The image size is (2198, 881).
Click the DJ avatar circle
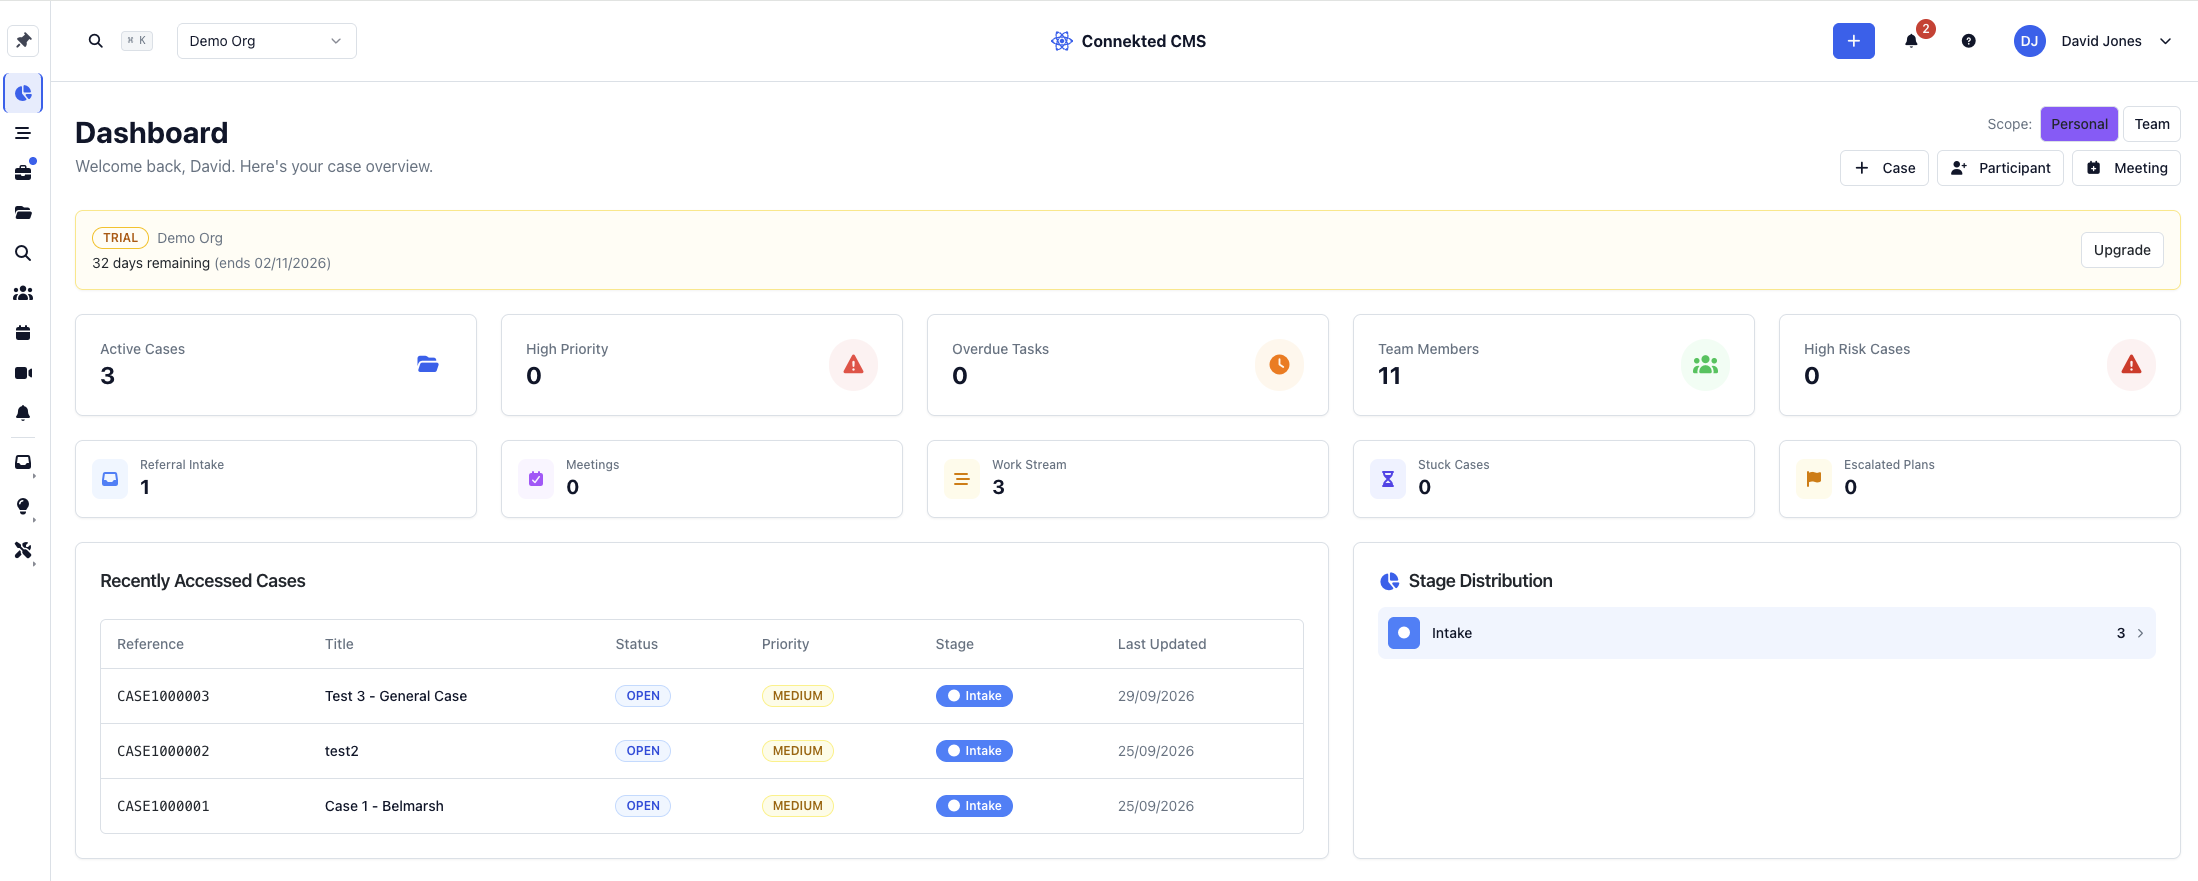click(x=2029, y=41)
